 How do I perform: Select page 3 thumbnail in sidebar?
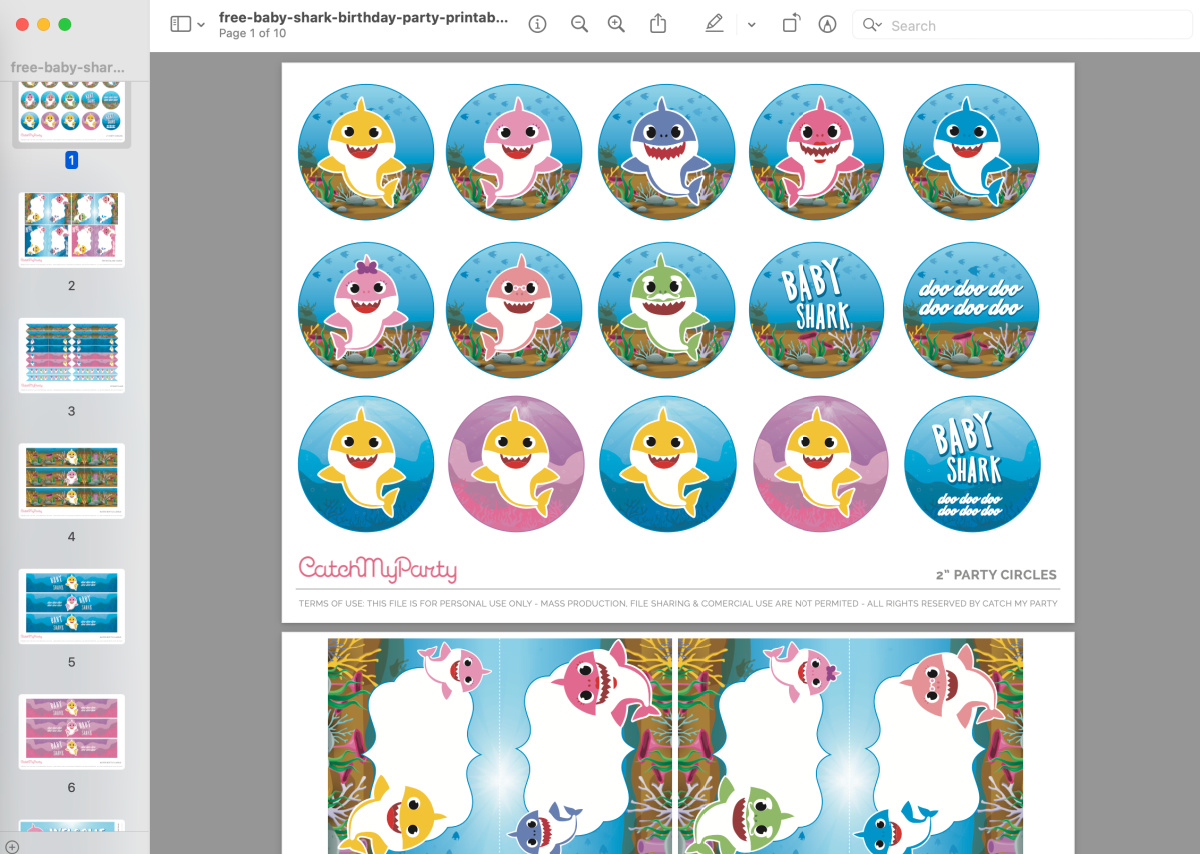[72, 355]
